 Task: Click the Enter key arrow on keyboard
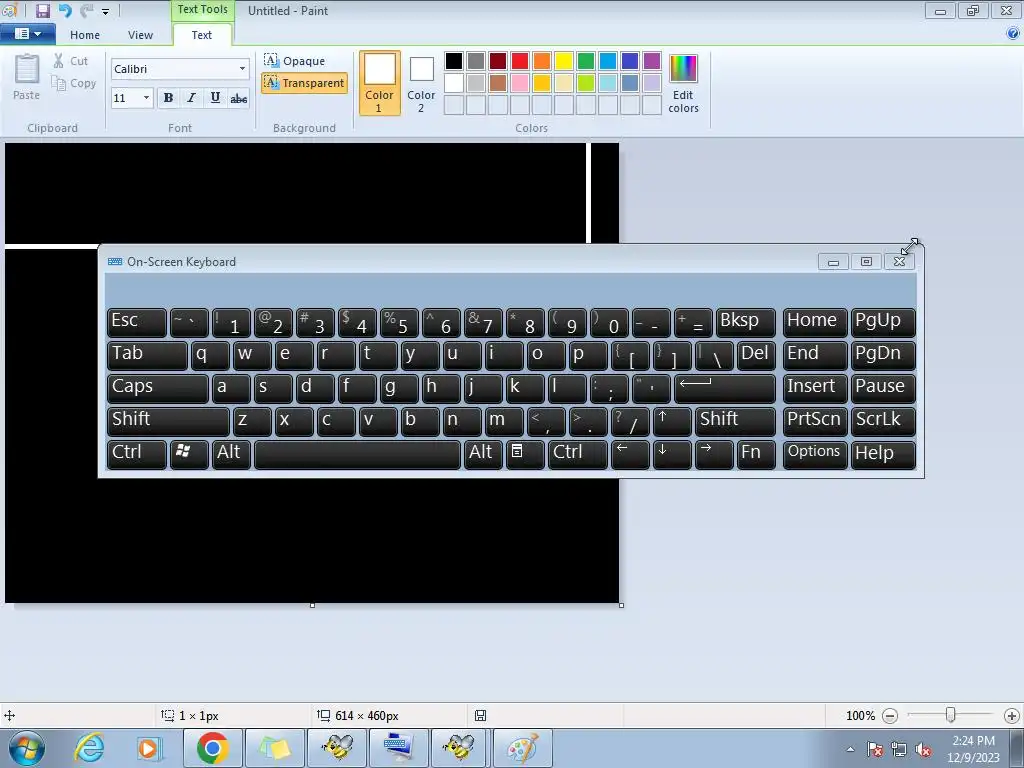[725, 388]
